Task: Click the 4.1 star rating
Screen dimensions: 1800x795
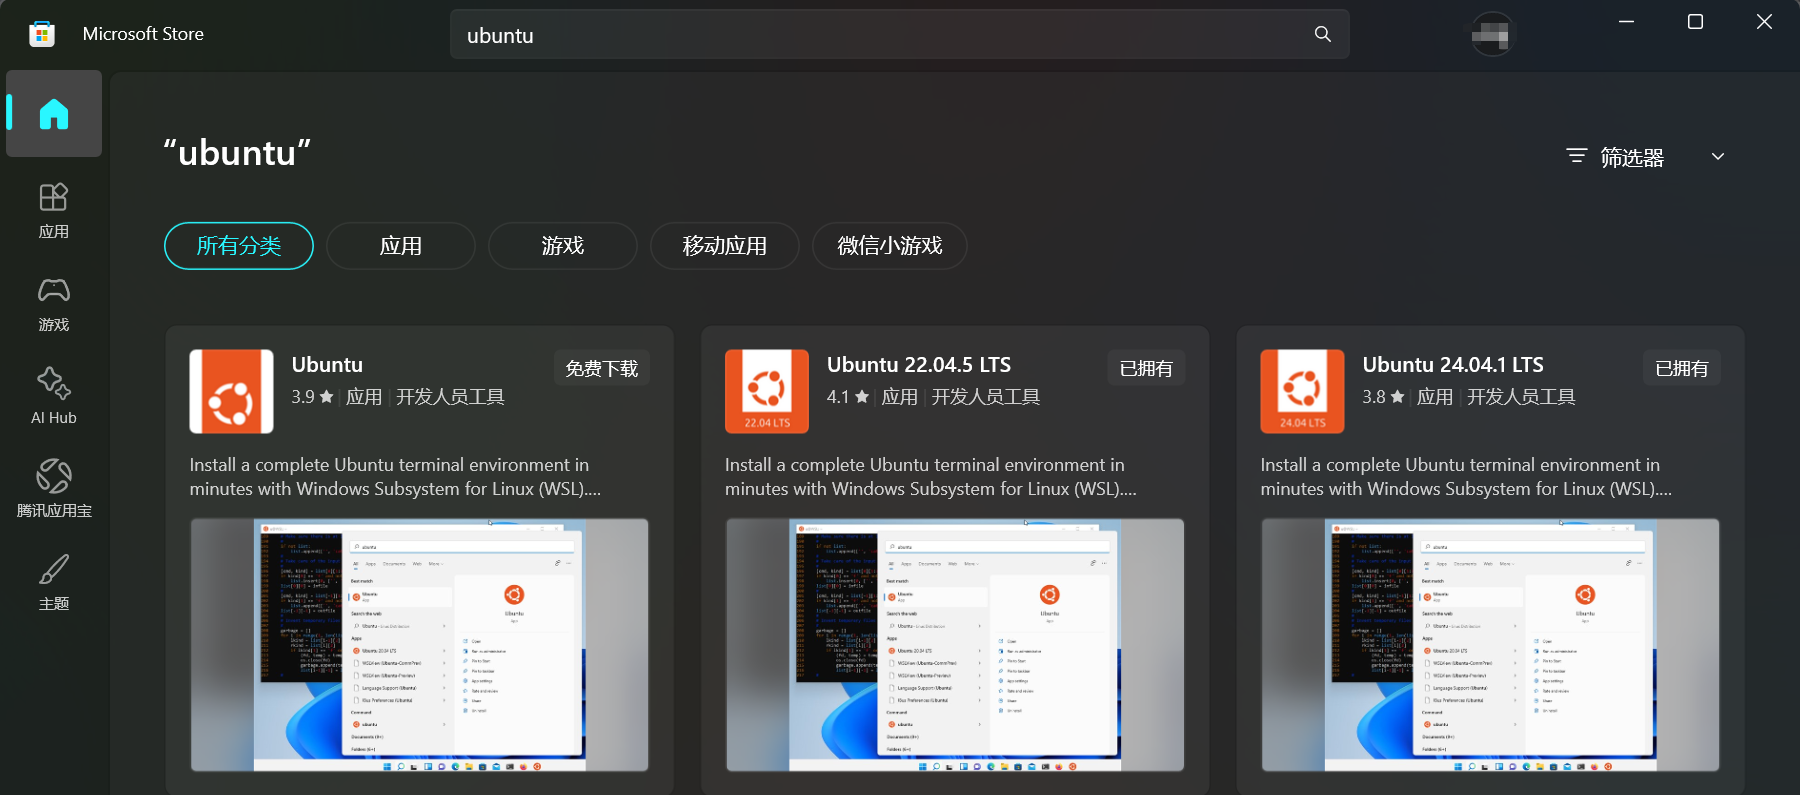Action: (x=848, y=397)
